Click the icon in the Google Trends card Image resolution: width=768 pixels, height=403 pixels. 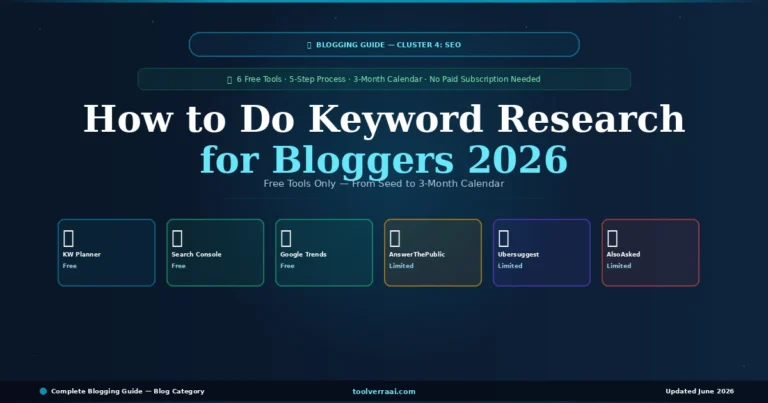coord(286,238)
